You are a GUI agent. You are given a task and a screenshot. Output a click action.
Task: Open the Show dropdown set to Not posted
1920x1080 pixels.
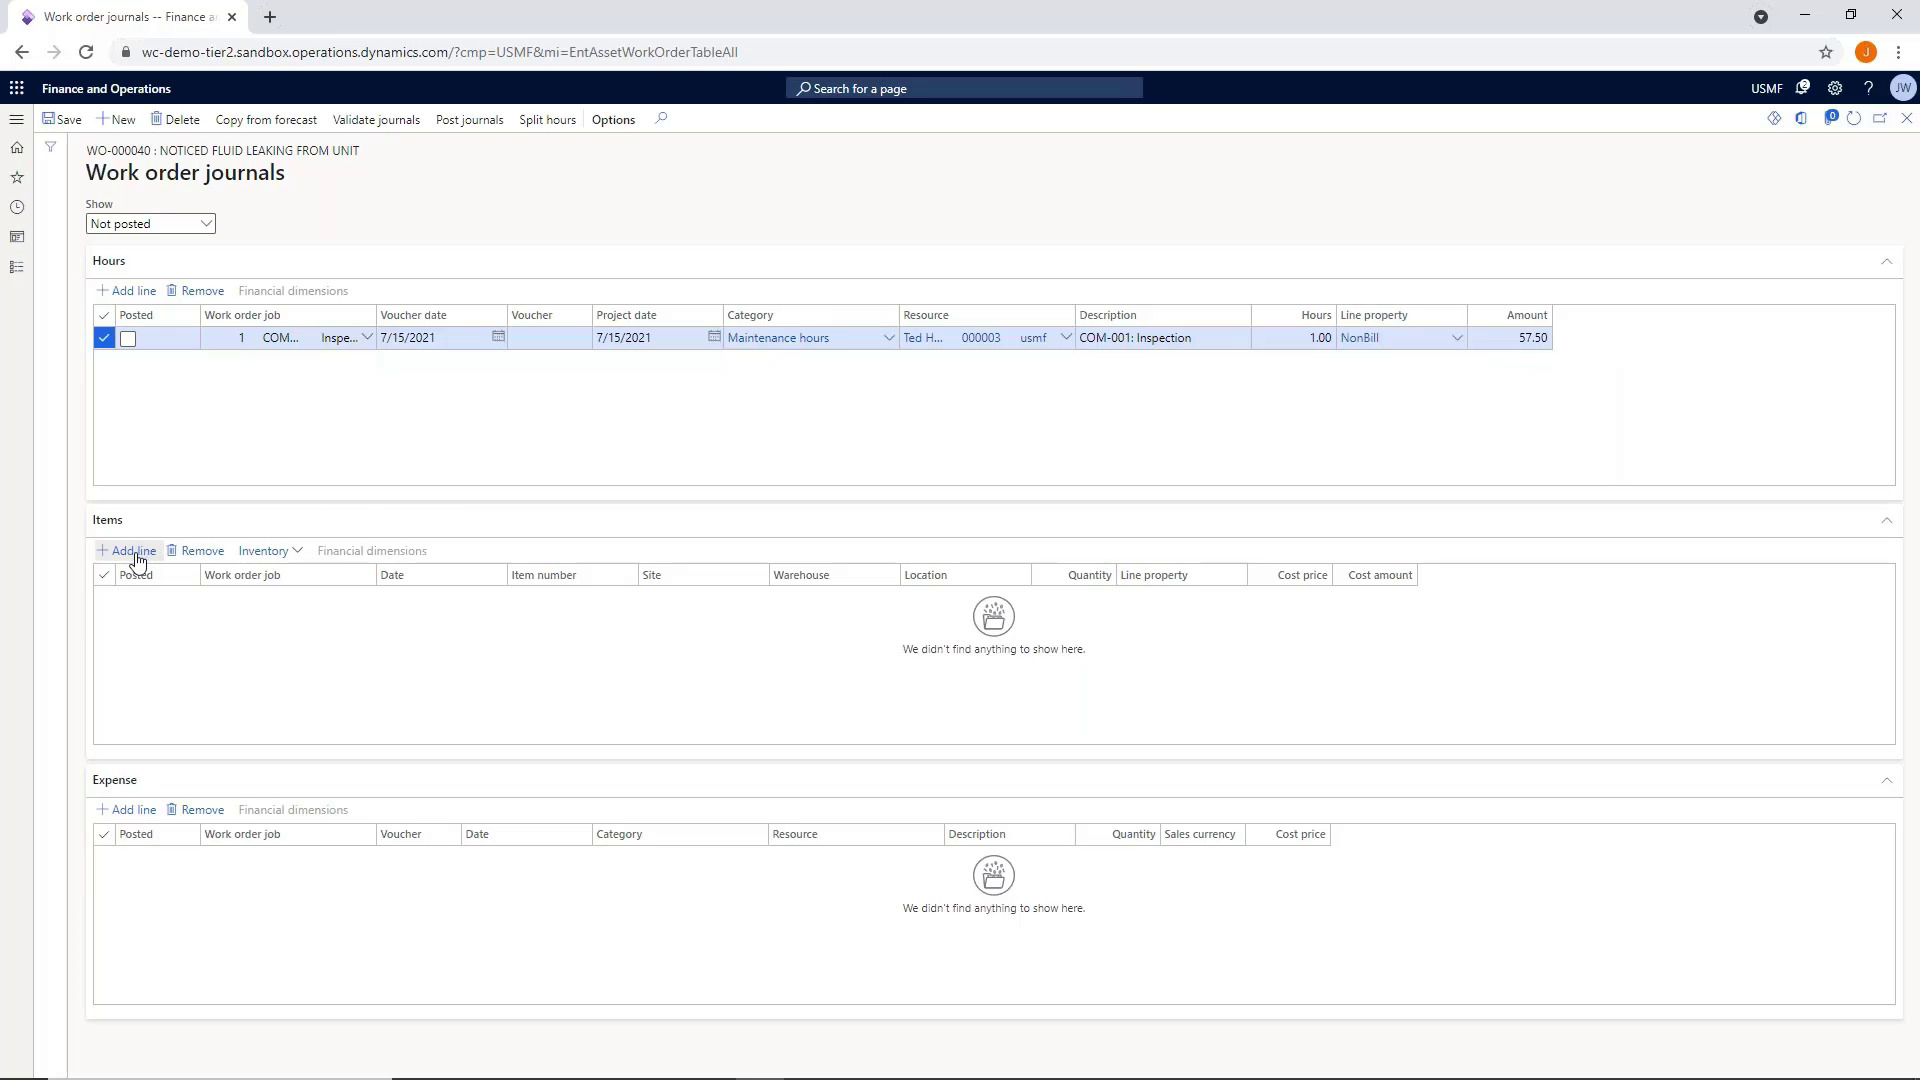(x=151, y=223)
